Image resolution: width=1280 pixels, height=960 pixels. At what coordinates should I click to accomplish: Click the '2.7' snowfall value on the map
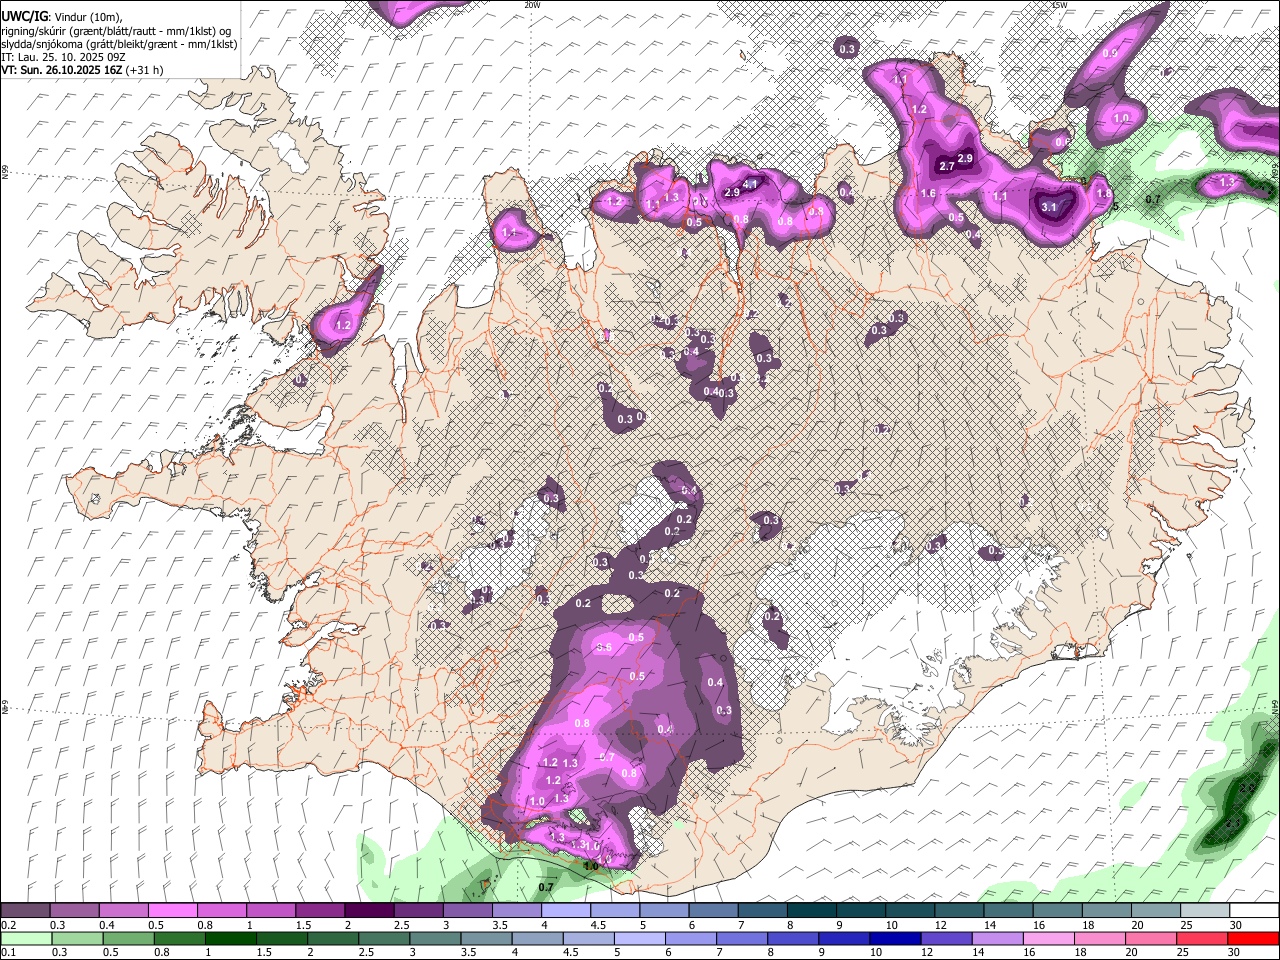pyautogui.click(x=946, y=166)
